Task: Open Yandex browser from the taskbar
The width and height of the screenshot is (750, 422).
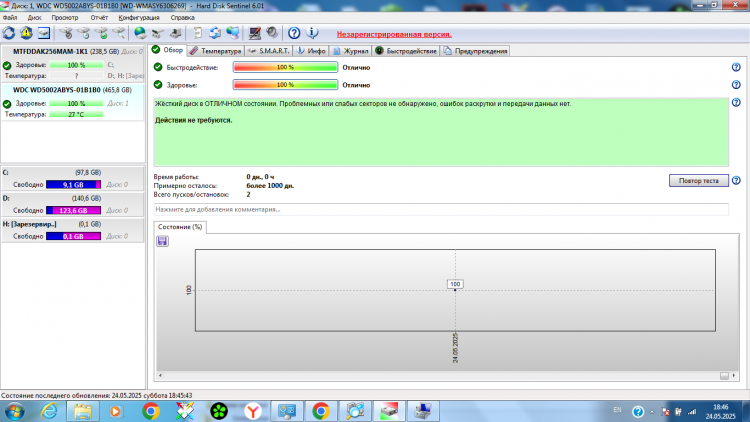Action: coord(253,411)
